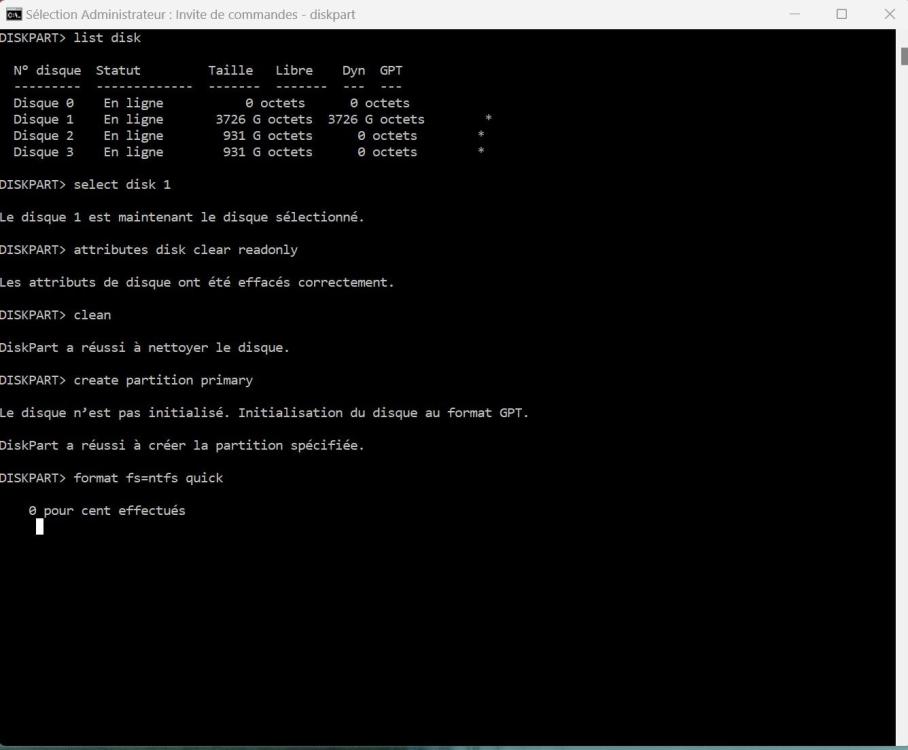This screenshot has width=908, height=750.
Task: Click Disque 3 size '931 G octets'
Action: [x=268, y=152]
